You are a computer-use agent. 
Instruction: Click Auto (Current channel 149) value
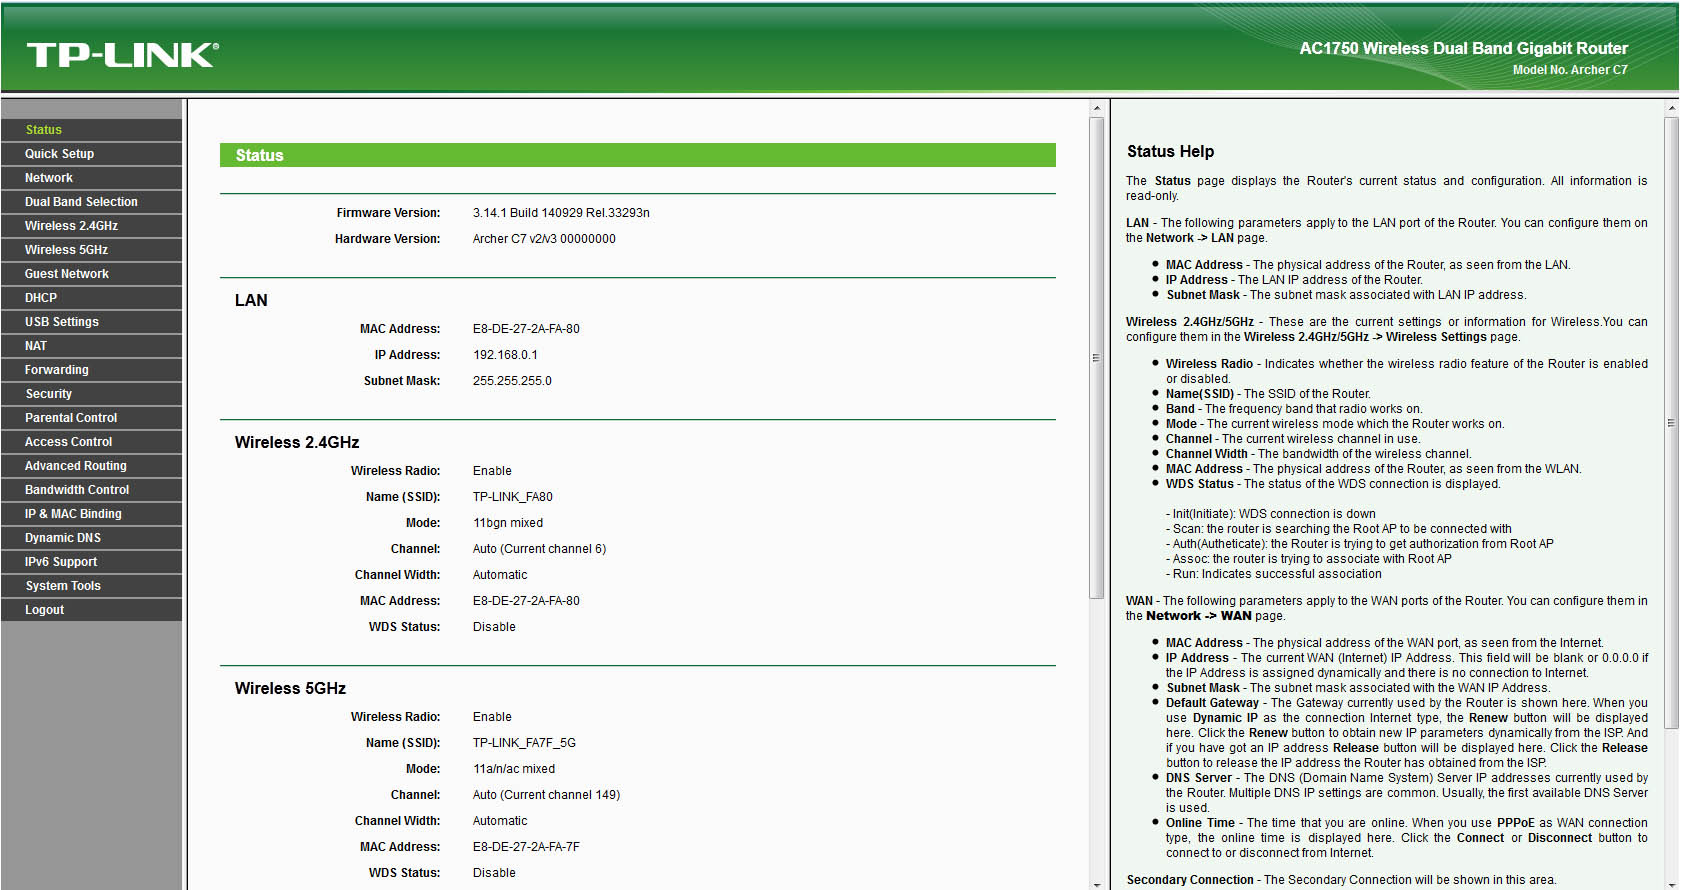pyautogui.click(x=546, y=795)
